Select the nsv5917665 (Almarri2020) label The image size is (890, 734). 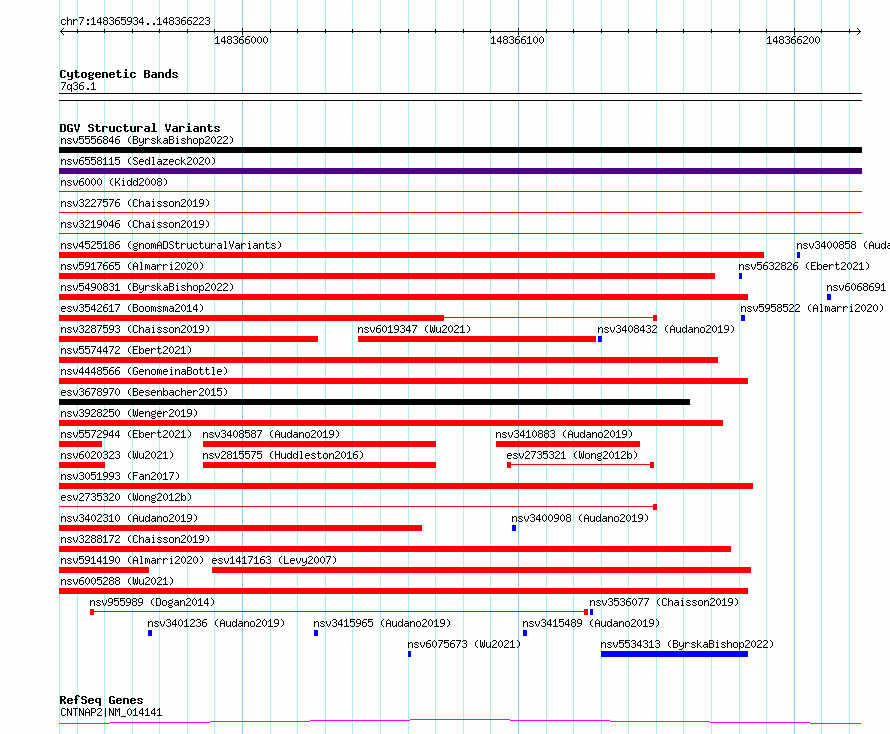point(132,266)
